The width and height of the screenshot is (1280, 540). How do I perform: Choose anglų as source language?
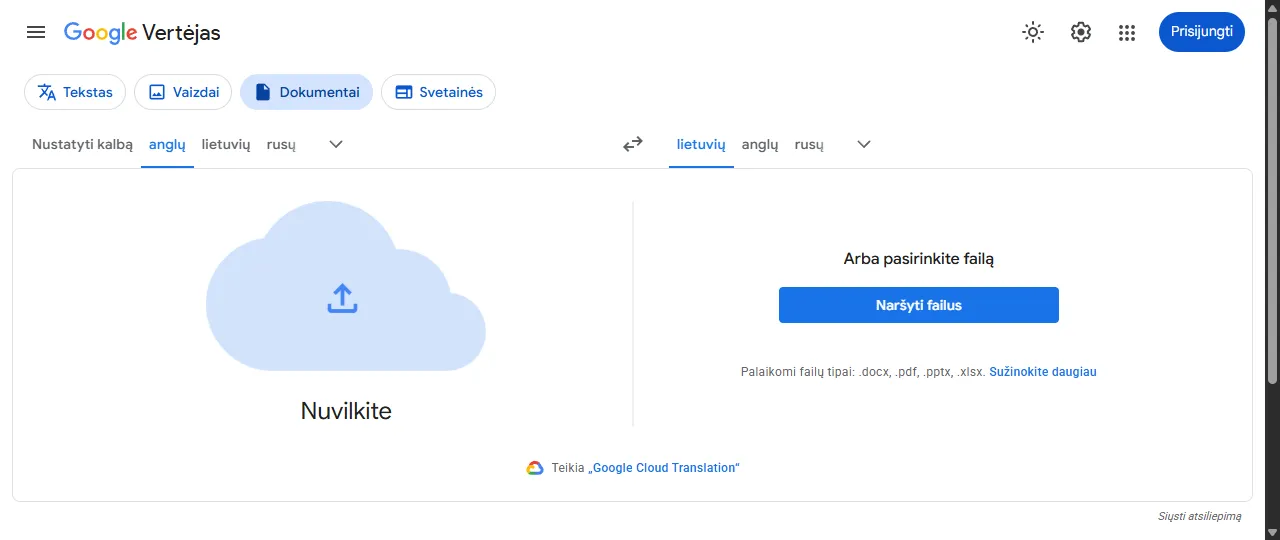point(167,144)
